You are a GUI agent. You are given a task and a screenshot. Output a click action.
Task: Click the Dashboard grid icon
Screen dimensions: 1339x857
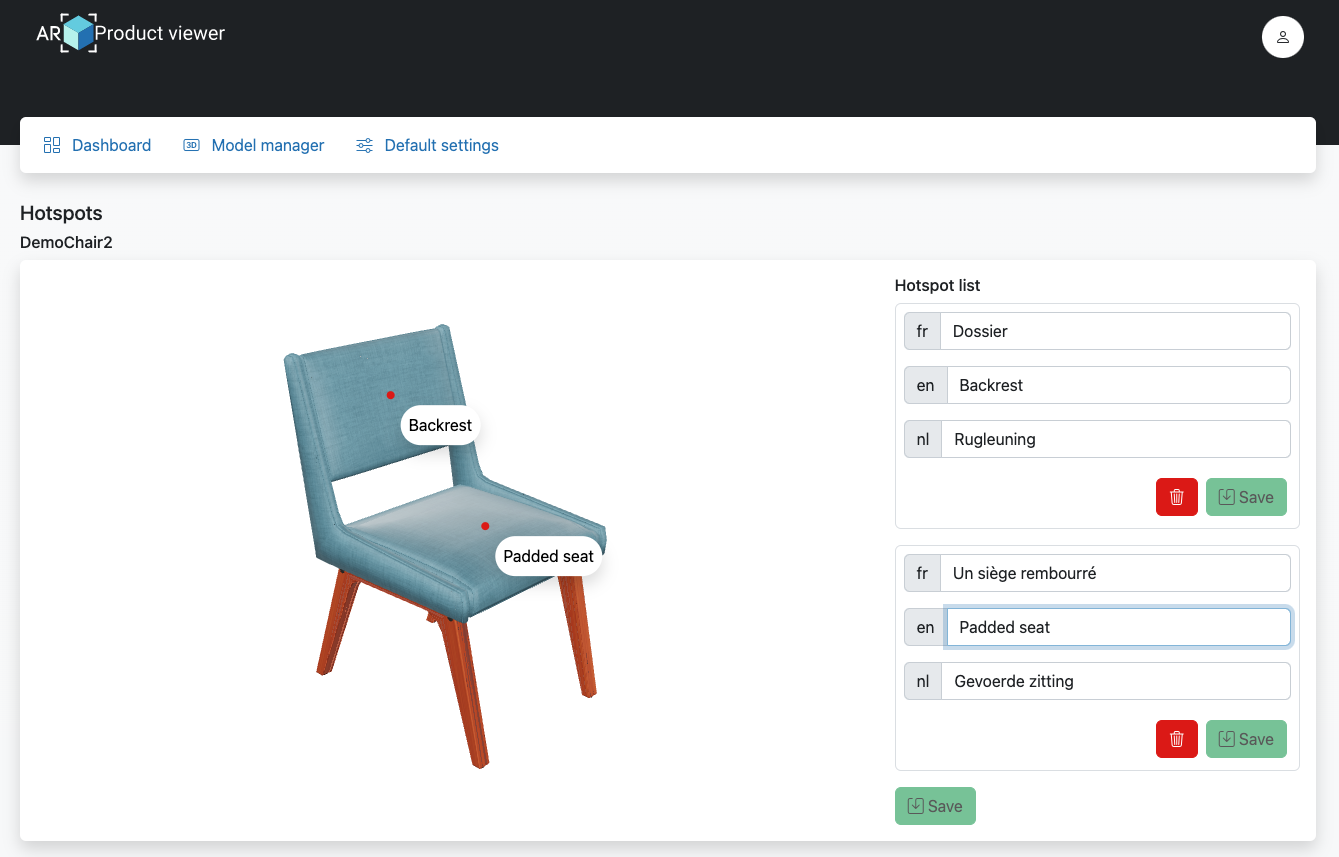[52, 145]
